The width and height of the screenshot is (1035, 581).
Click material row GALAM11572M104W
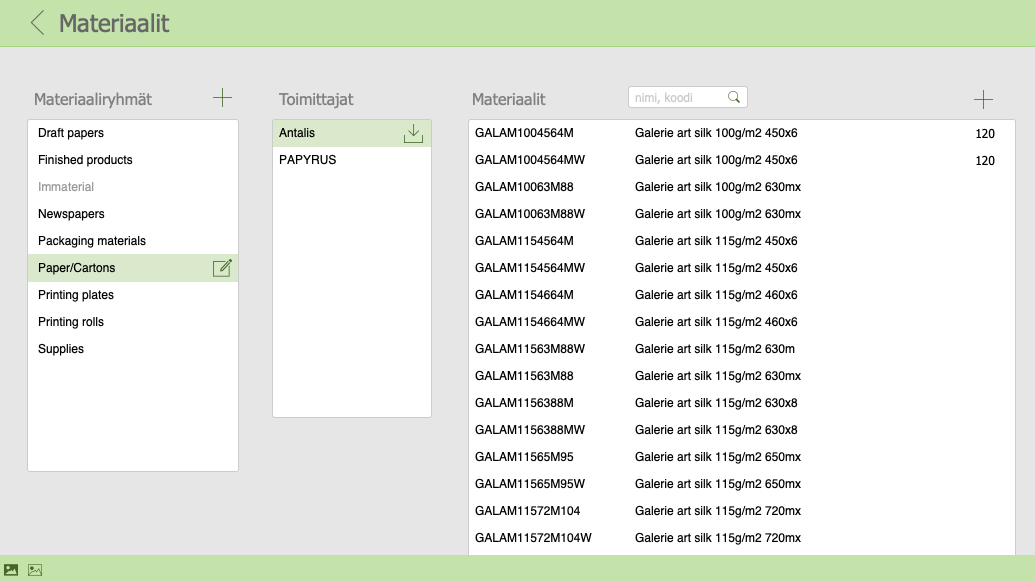point(533,538)
